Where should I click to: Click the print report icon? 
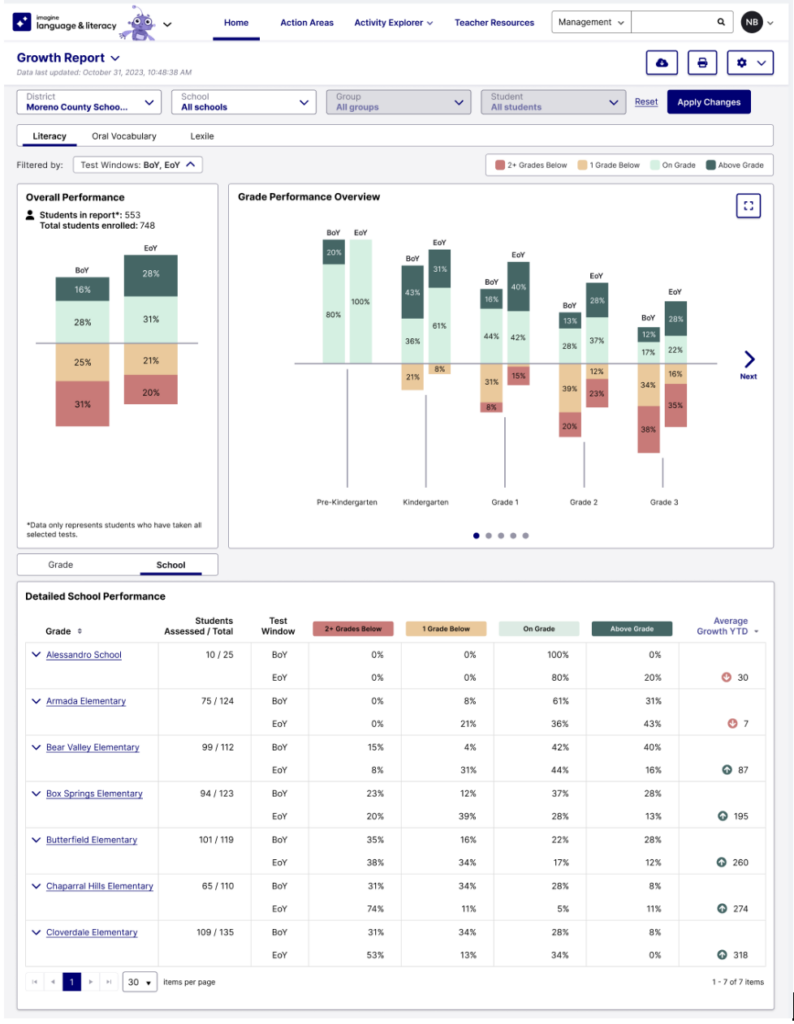coord(702,63)
